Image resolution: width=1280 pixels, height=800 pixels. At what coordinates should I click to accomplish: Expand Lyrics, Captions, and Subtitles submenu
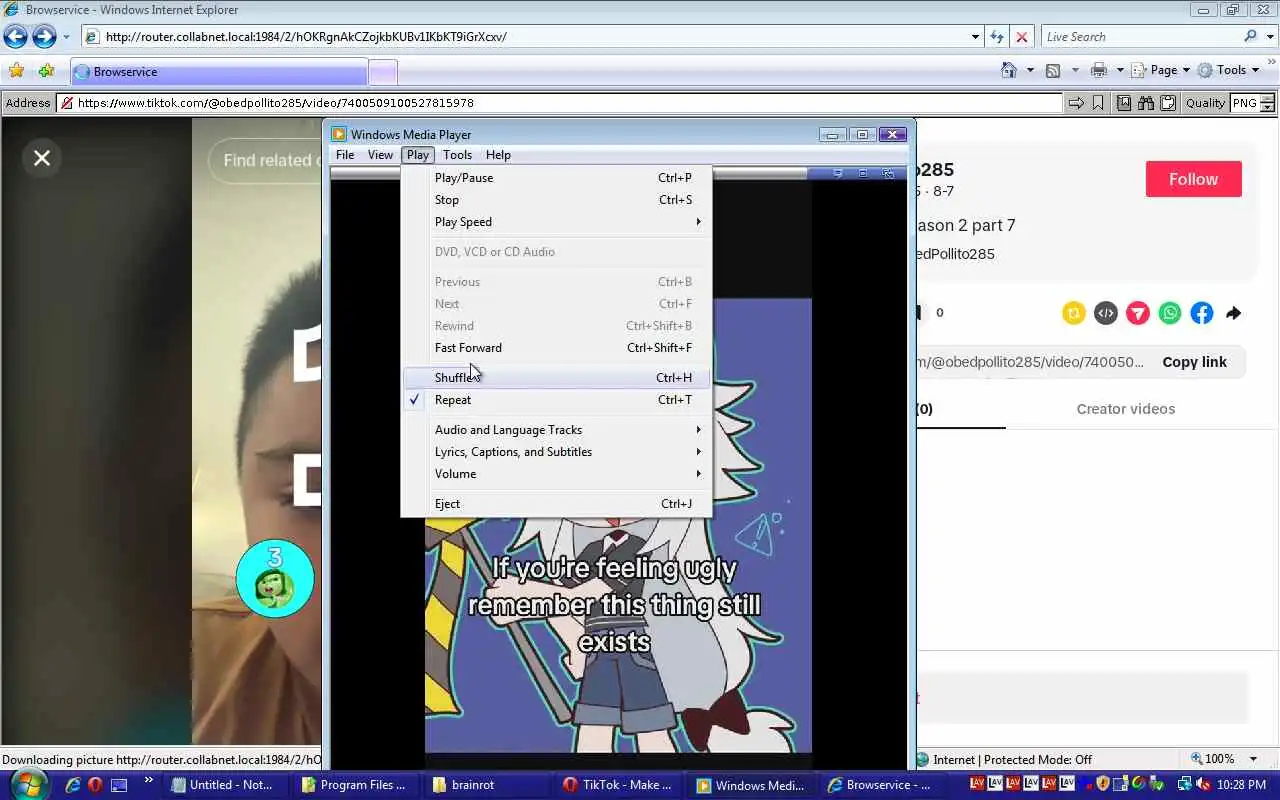pos(556,452)
